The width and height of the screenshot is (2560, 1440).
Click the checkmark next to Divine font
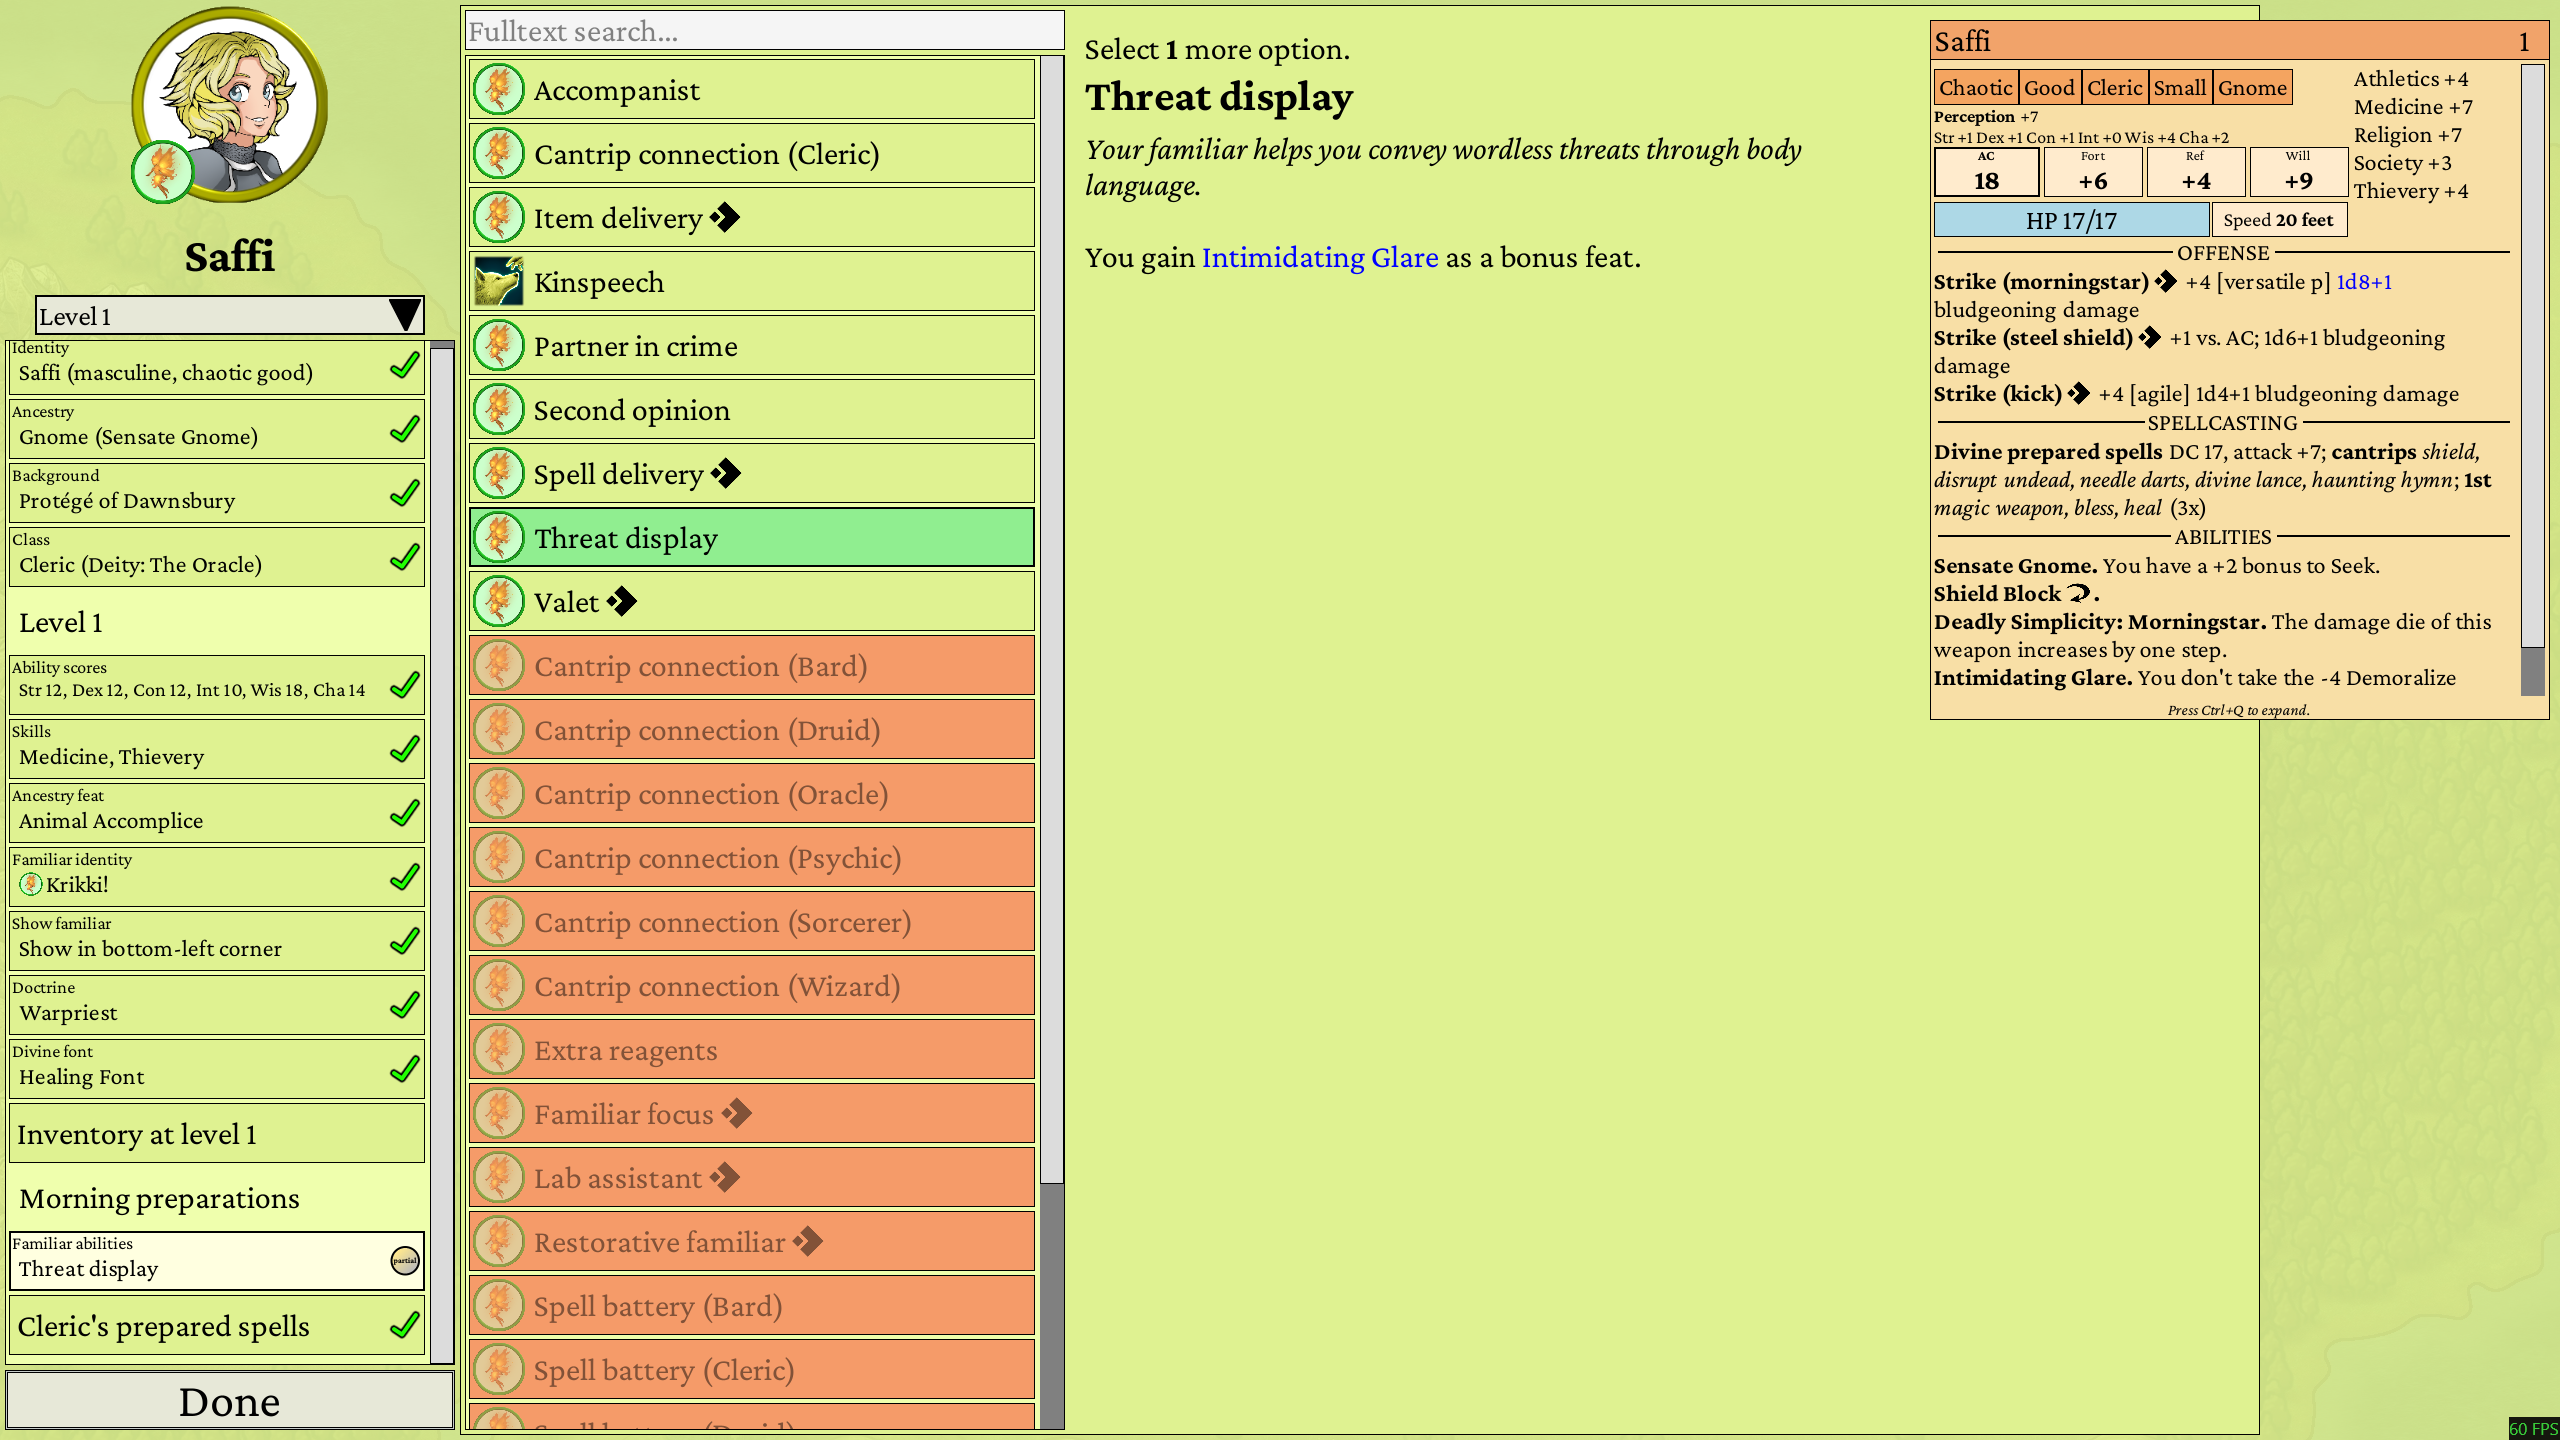[404, 1068]
